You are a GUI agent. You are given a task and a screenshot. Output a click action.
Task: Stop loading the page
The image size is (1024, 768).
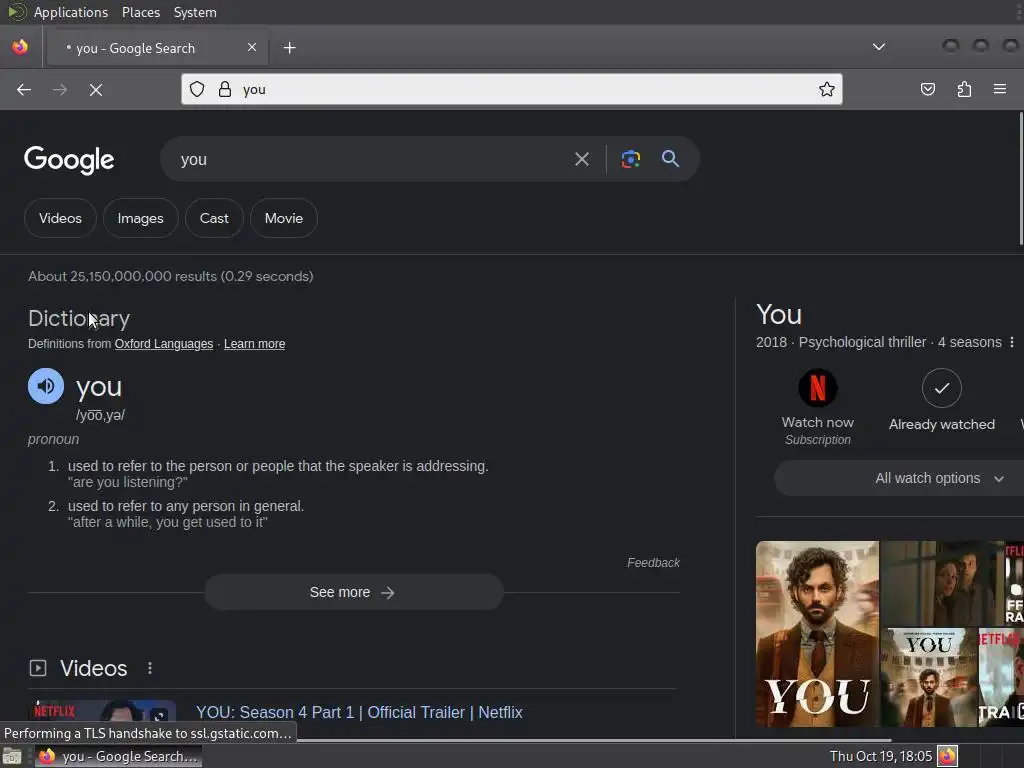point(95,89)
